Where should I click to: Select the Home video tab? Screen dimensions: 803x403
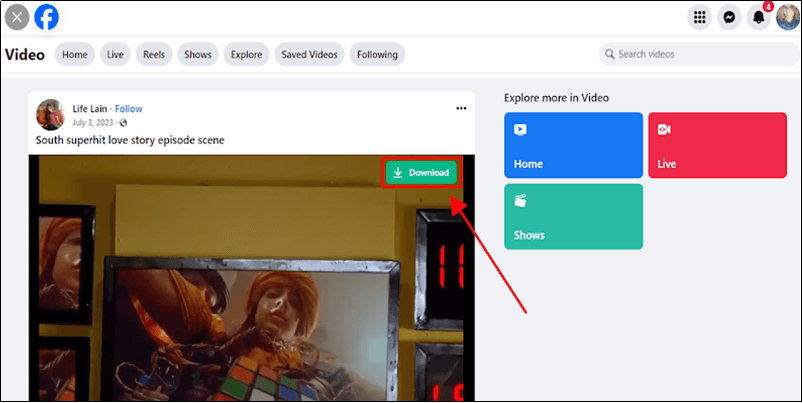pyautogui.click(x=75, y=54)
